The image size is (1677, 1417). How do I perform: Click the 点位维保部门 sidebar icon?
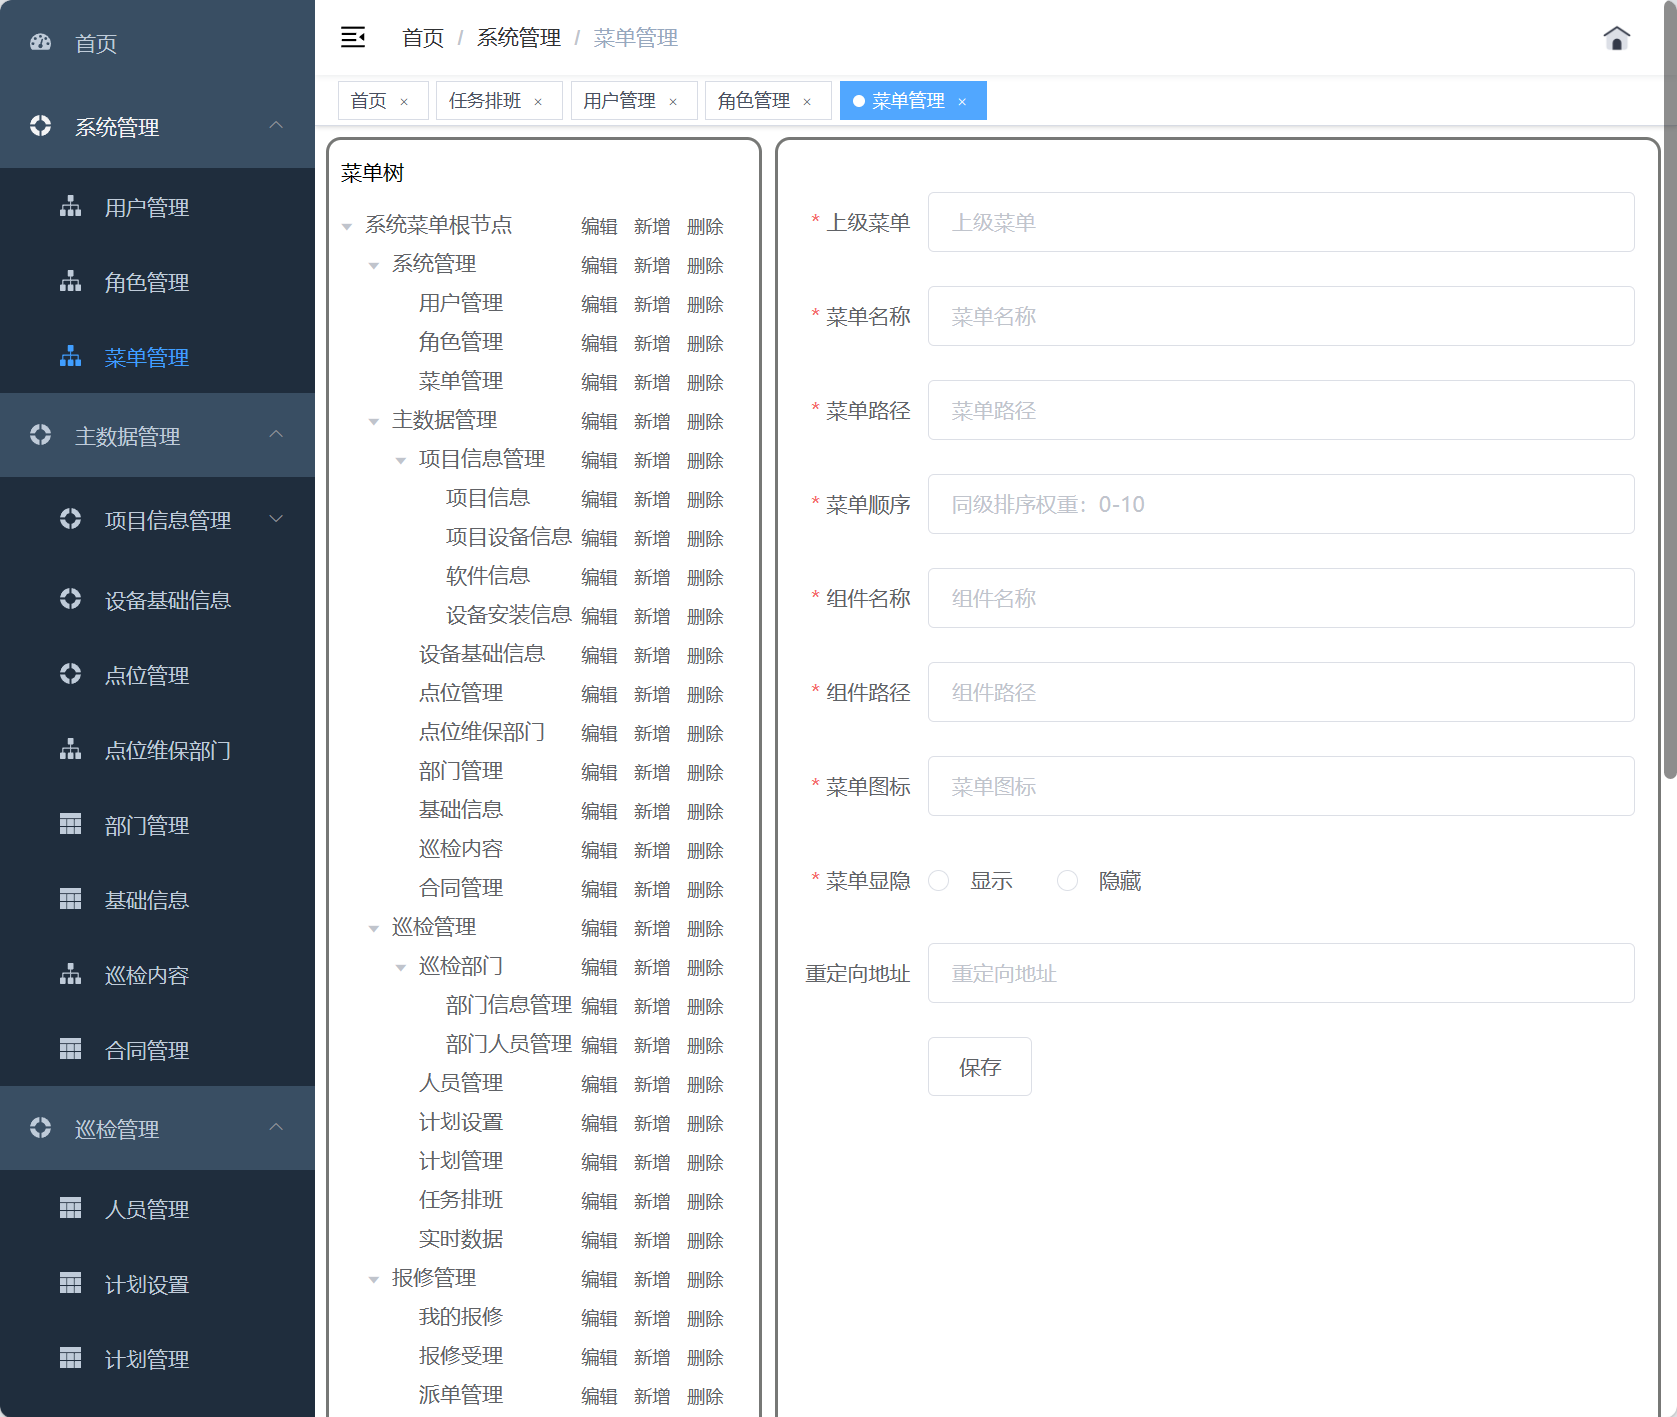[70, 749]
